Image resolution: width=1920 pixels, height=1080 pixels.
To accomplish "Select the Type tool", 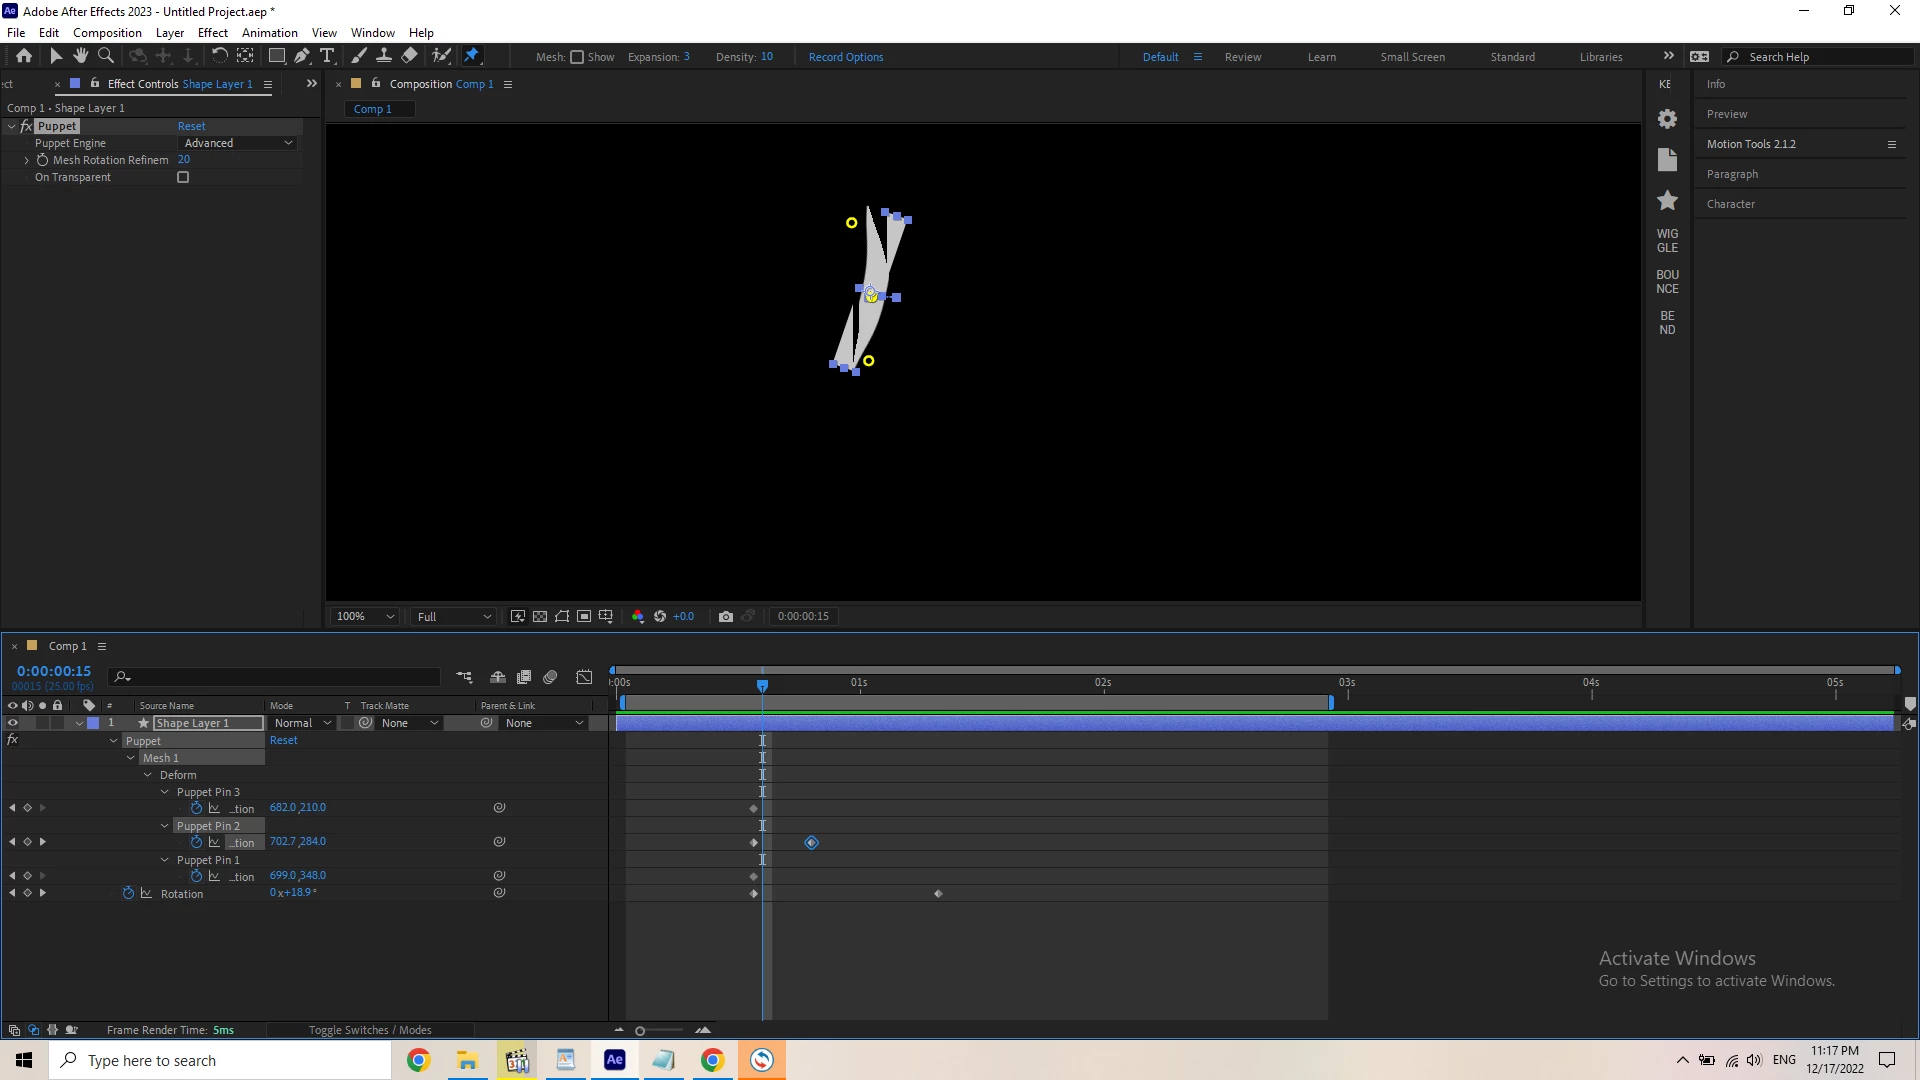I will click(x=327, y=56).
